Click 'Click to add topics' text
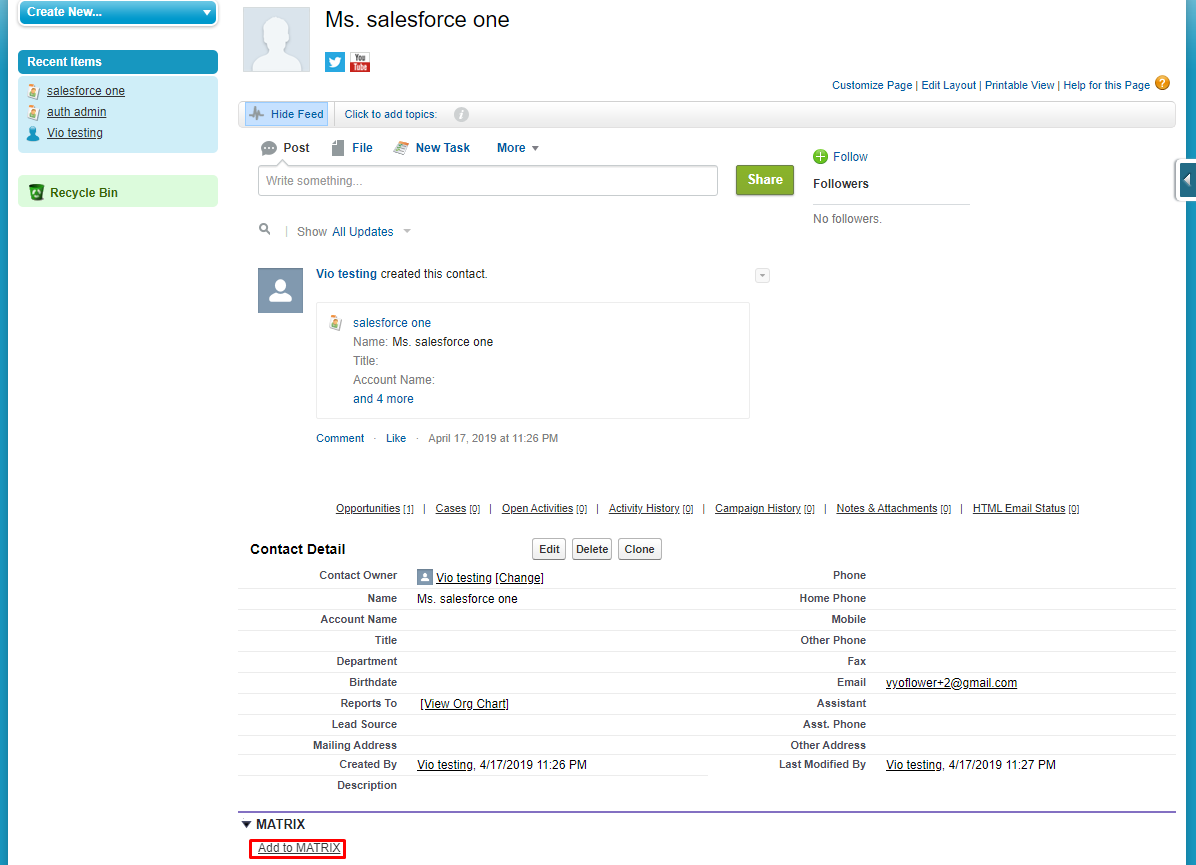The height and width of the screenshot is (865, 1196). (x=391, y=114)
